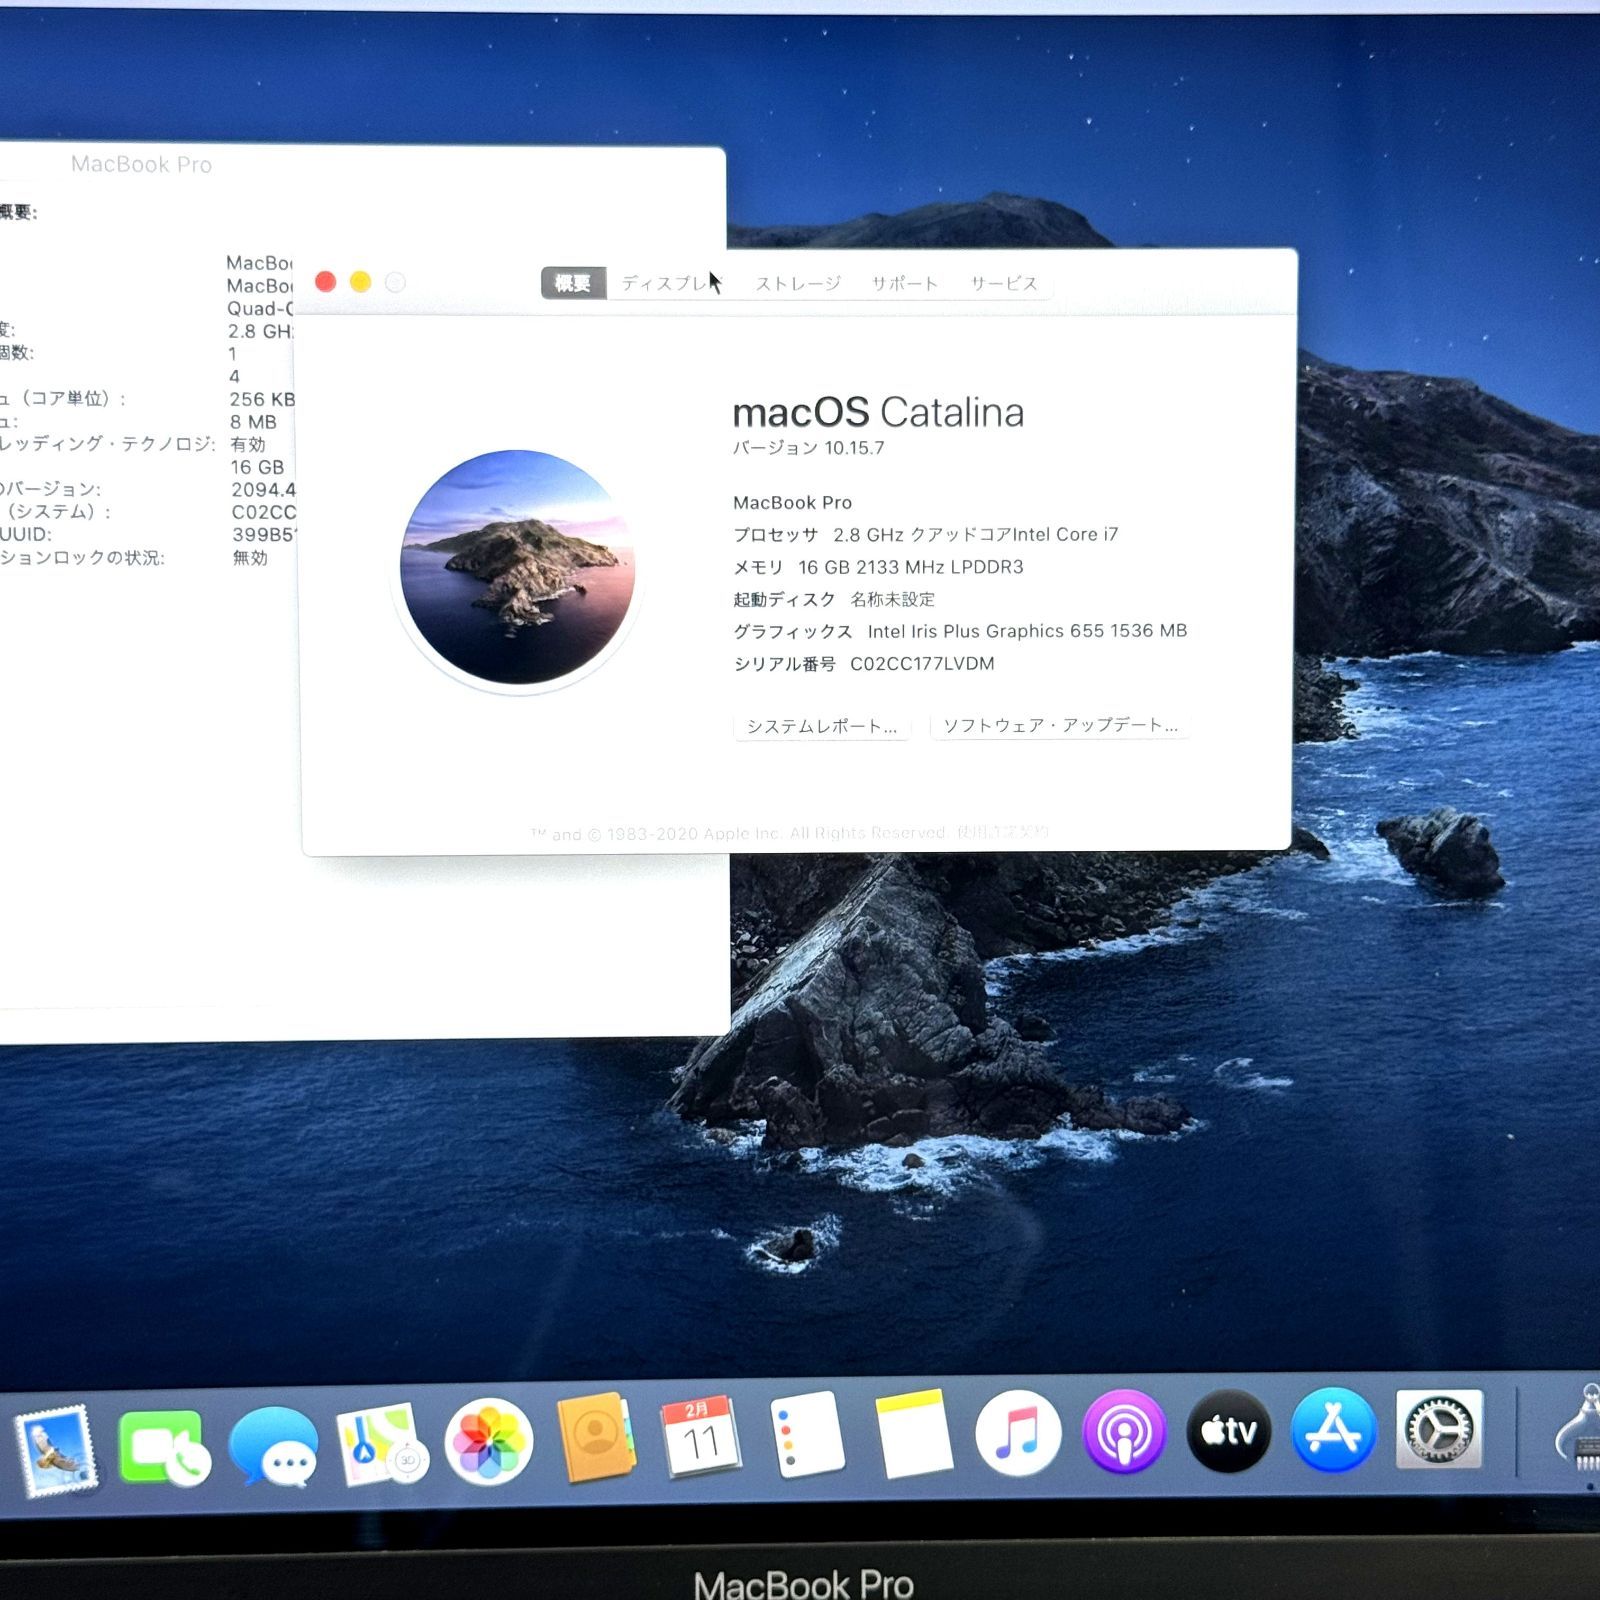Click the ソフトウェア・アップデート... button
The height and width of the screenshot is (1600, 1600).
point(1060,725)
